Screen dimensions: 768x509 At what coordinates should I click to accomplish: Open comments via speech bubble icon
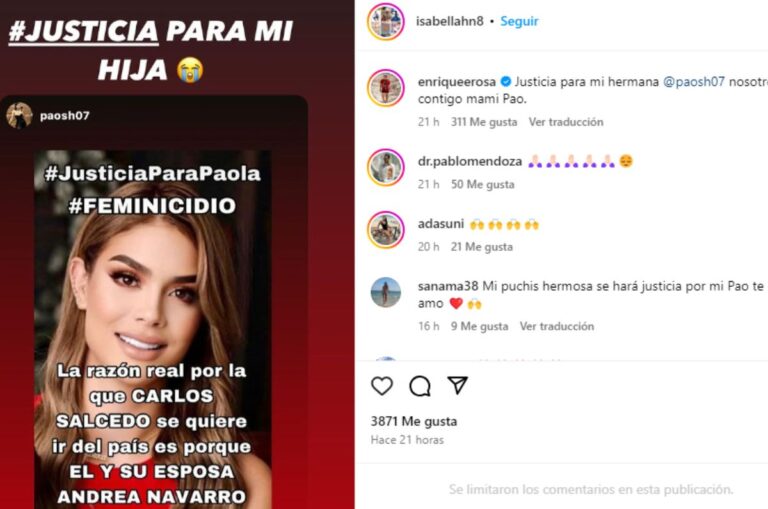pyautogui.click(x=420, y=386)
